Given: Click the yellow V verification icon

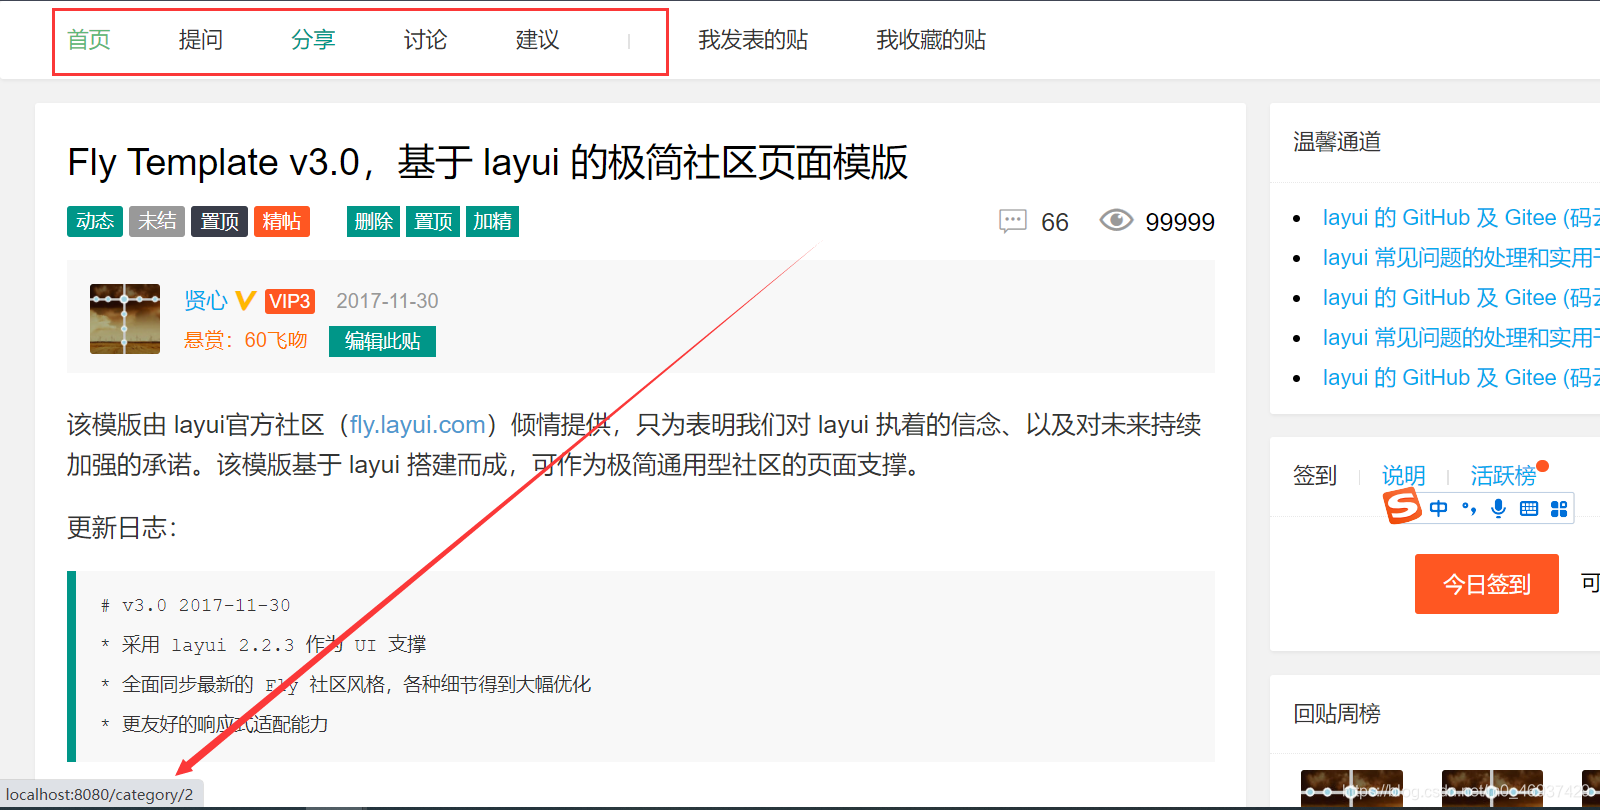Looking at the screenshot, I should click(246, 300).
